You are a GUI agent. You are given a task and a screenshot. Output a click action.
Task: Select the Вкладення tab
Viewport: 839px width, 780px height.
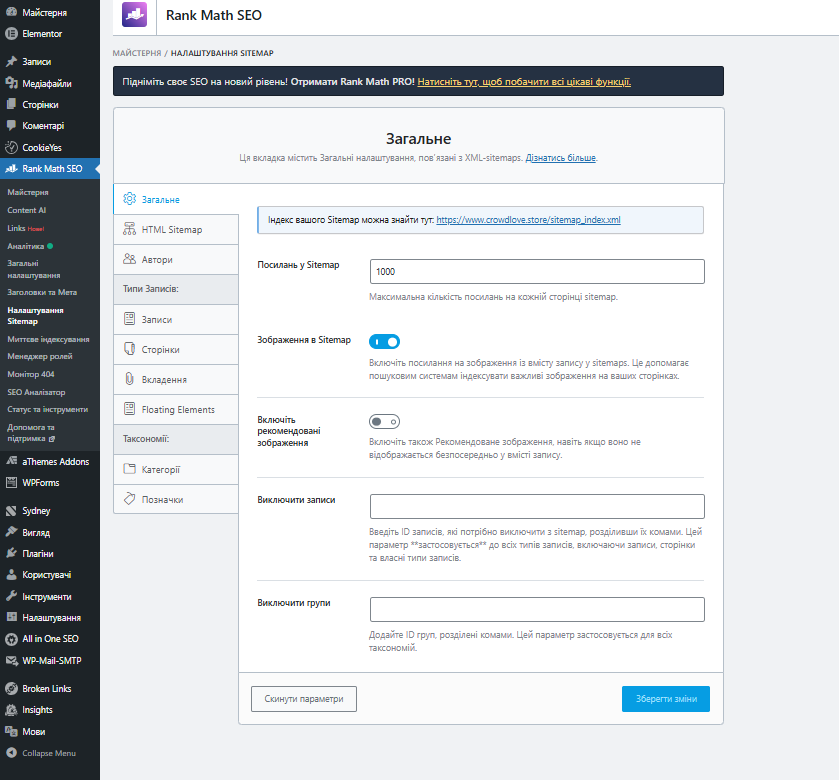coord(176,379)
